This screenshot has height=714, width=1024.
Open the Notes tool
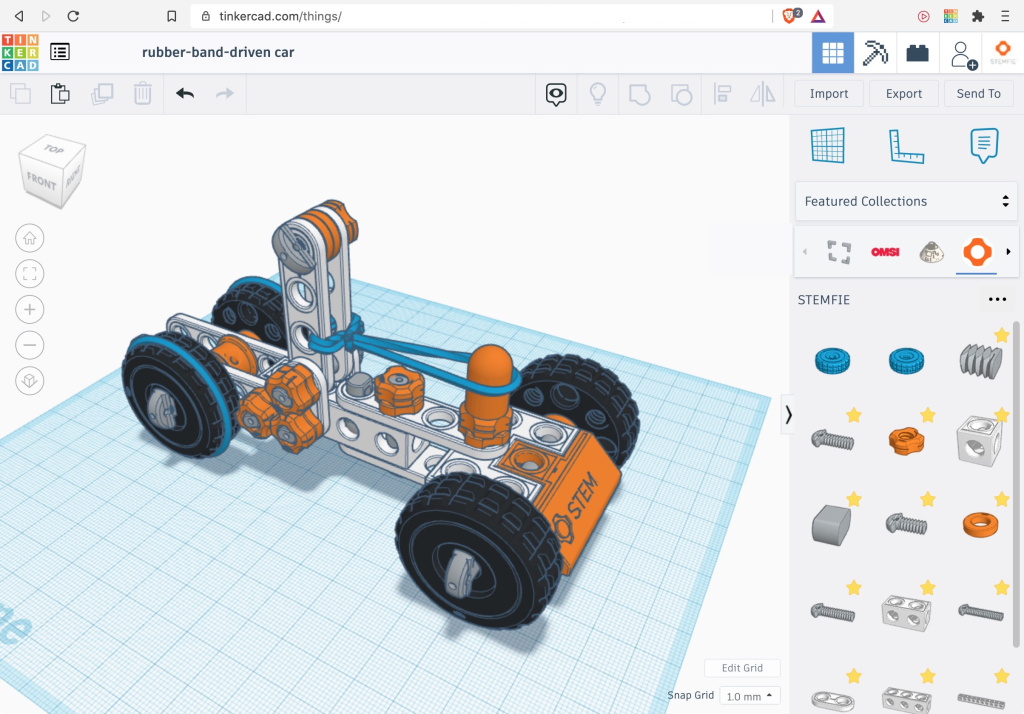[984, 146]
